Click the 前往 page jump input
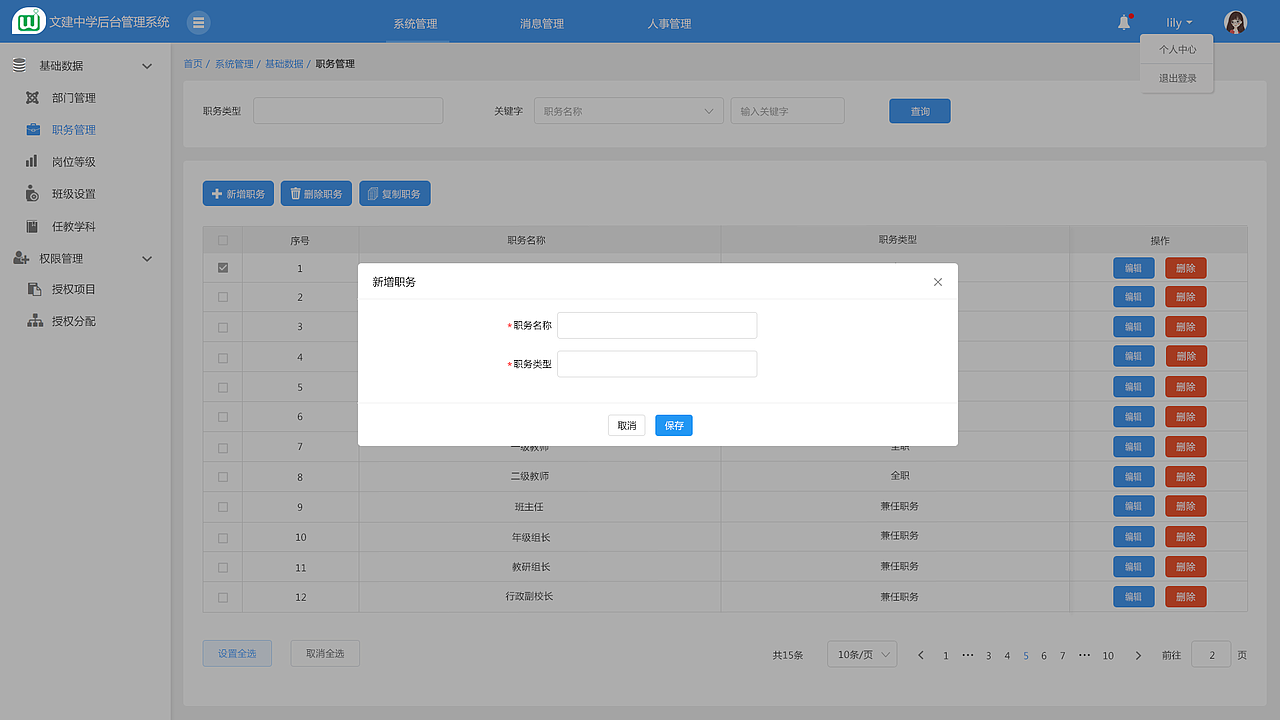 click(1211, 654)
